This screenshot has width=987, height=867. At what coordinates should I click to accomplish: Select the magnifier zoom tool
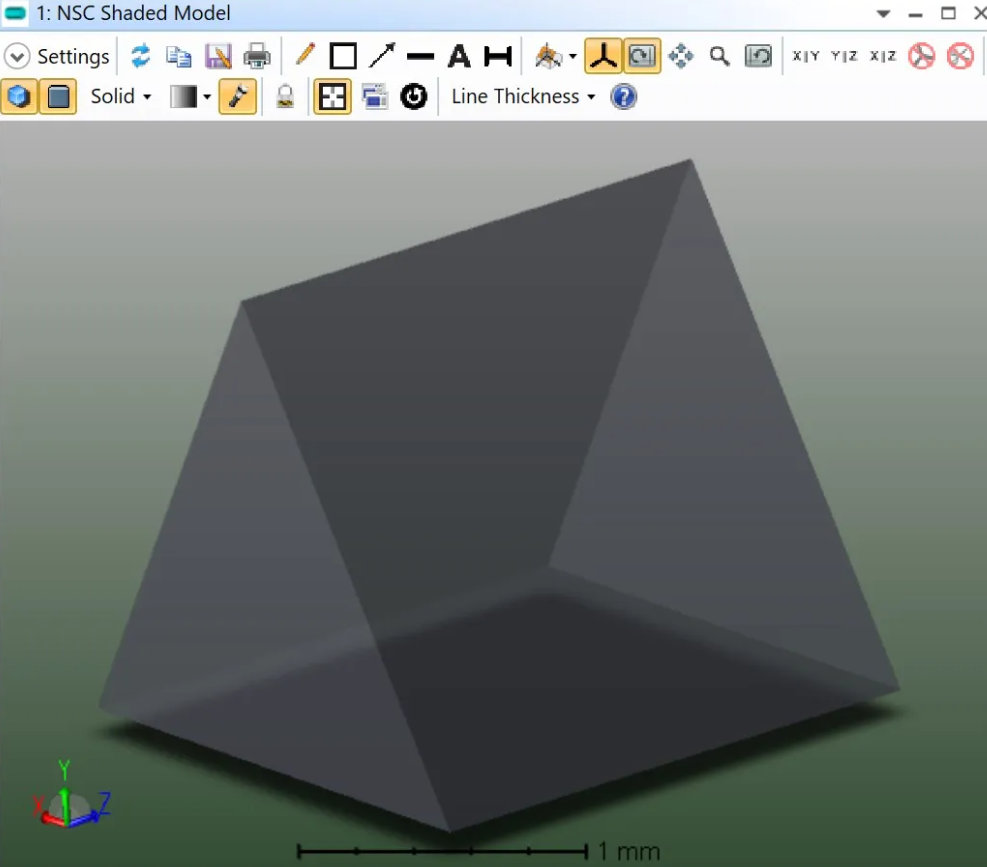pyautogui.click(x=719, y=56)
